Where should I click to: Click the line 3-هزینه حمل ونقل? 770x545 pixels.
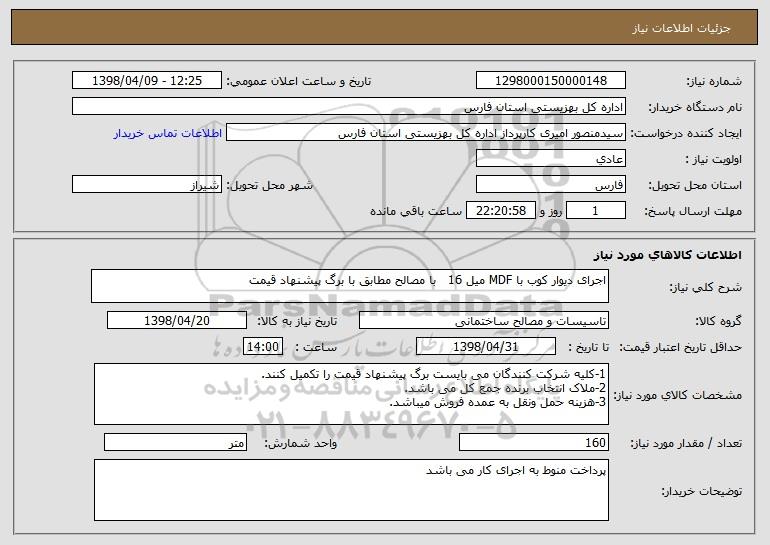(x=498, y=403)
